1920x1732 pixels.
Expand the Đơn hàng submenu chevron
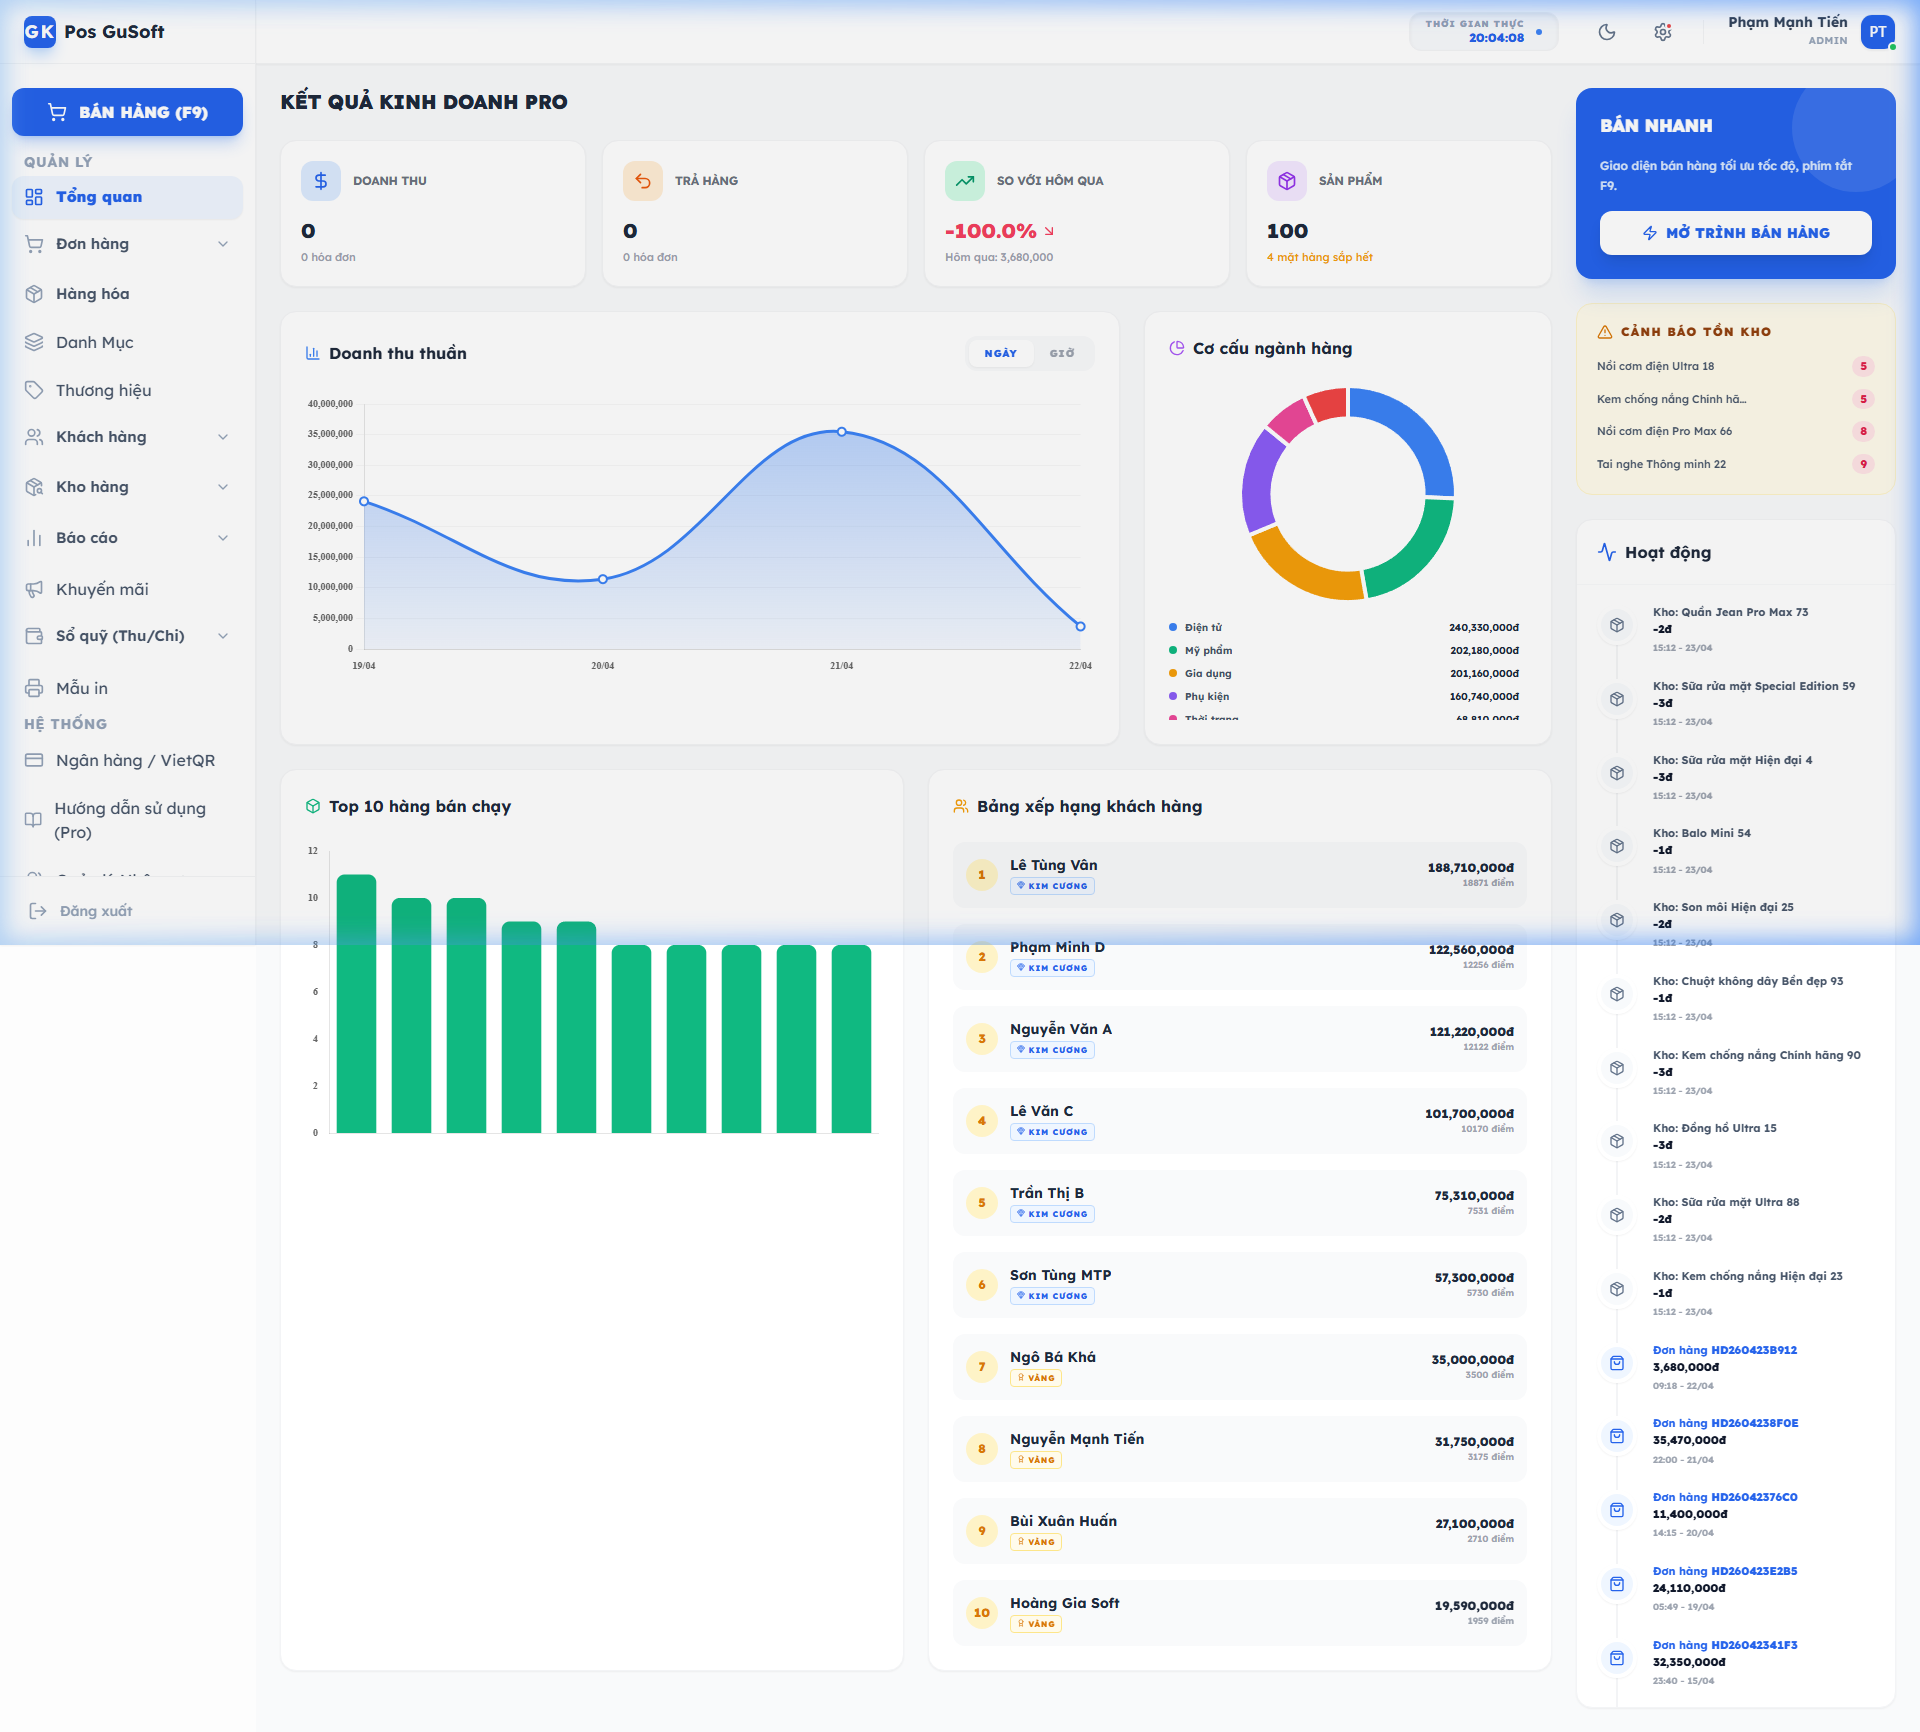point(223,243)
